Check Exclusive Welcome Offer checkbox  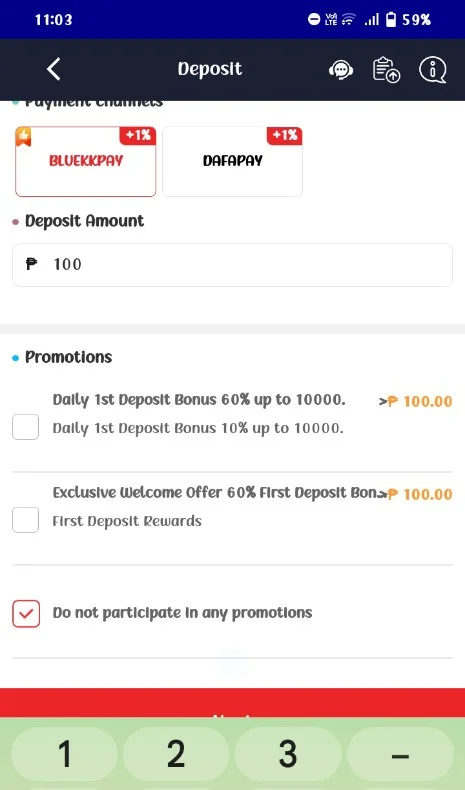pos(26,519)
